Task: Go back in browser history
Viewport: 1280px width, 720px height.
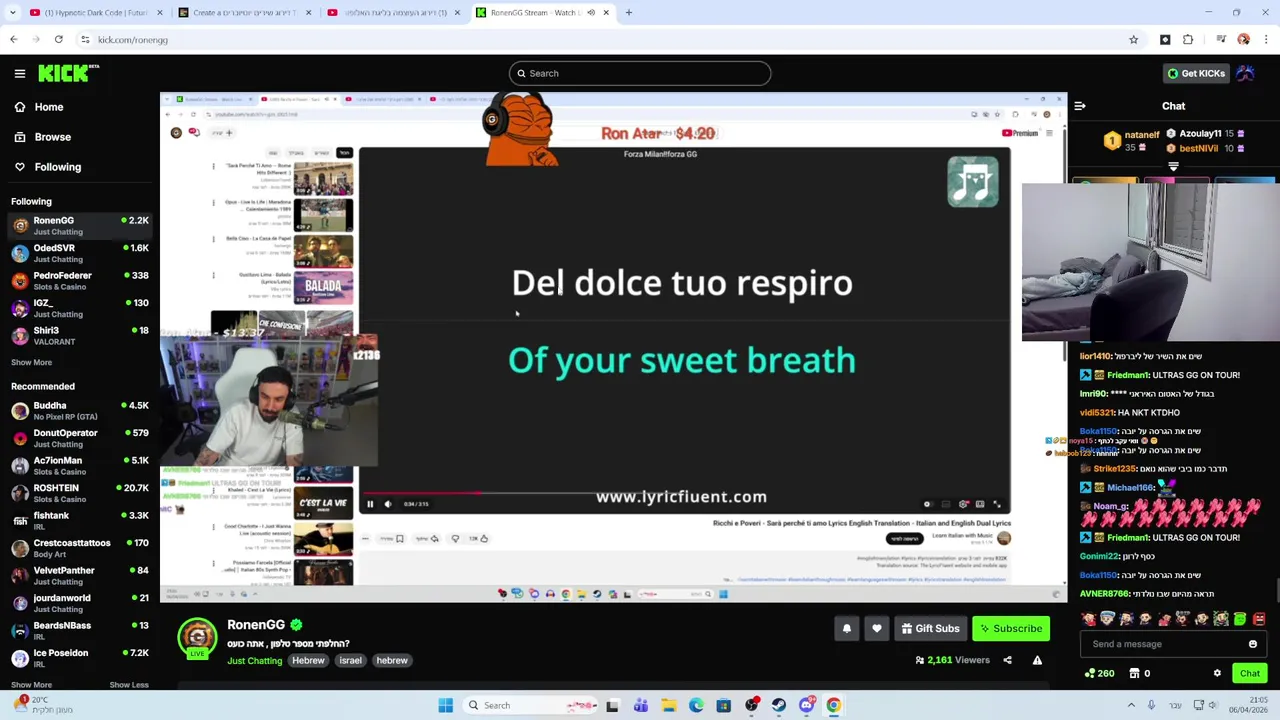Action: pos(13,40)
